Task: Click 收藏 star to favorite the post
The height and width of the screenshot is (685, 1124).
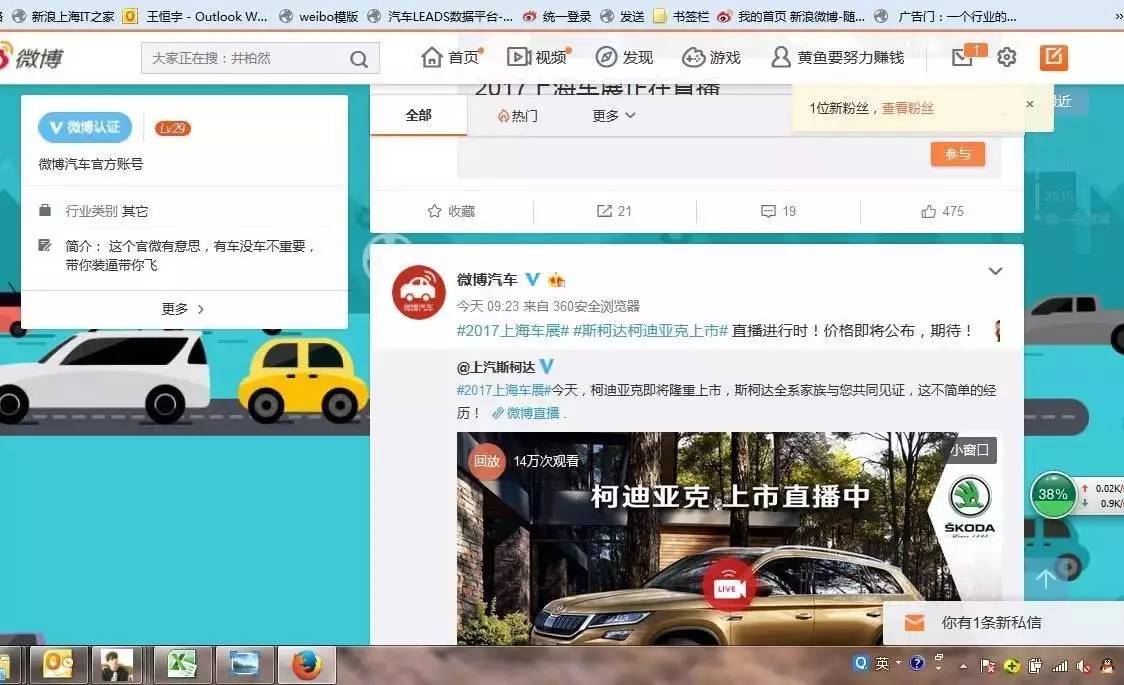Action: pyautogui.click(x=451, y=211)
